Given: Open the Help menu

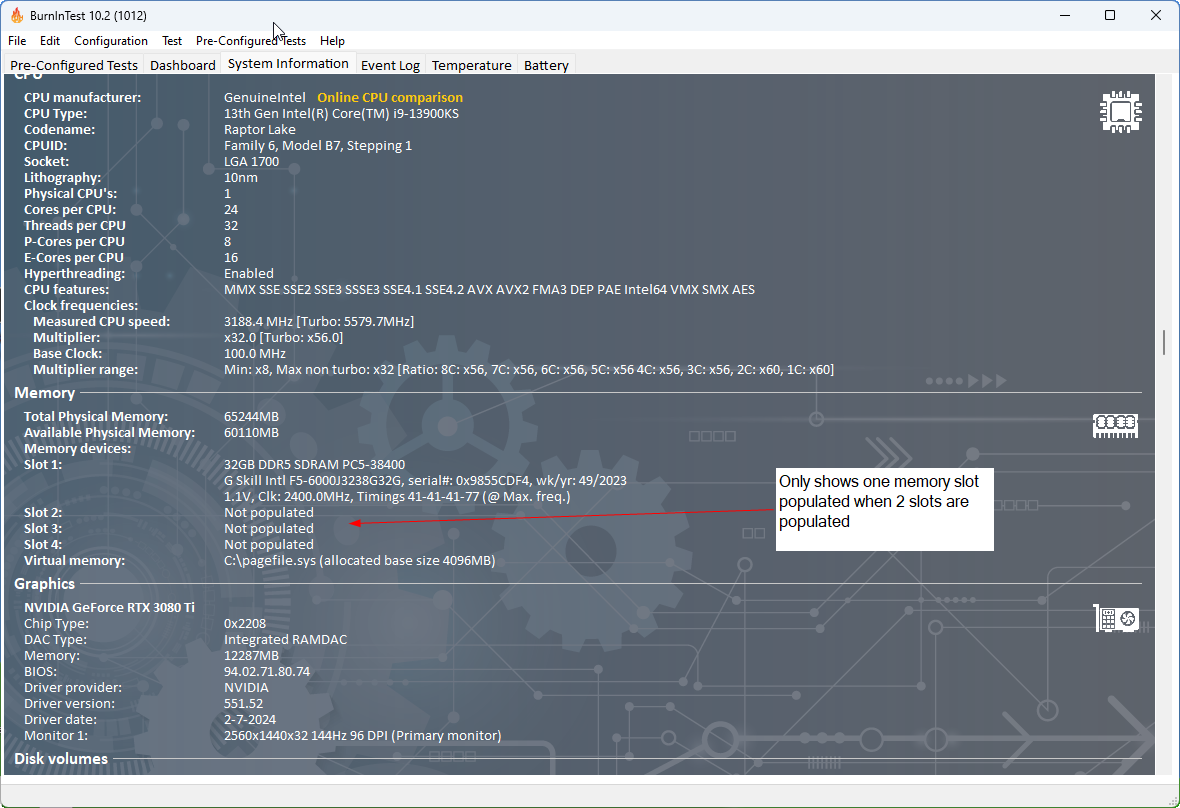Looking at the screenshot, I should pos(332,41).
